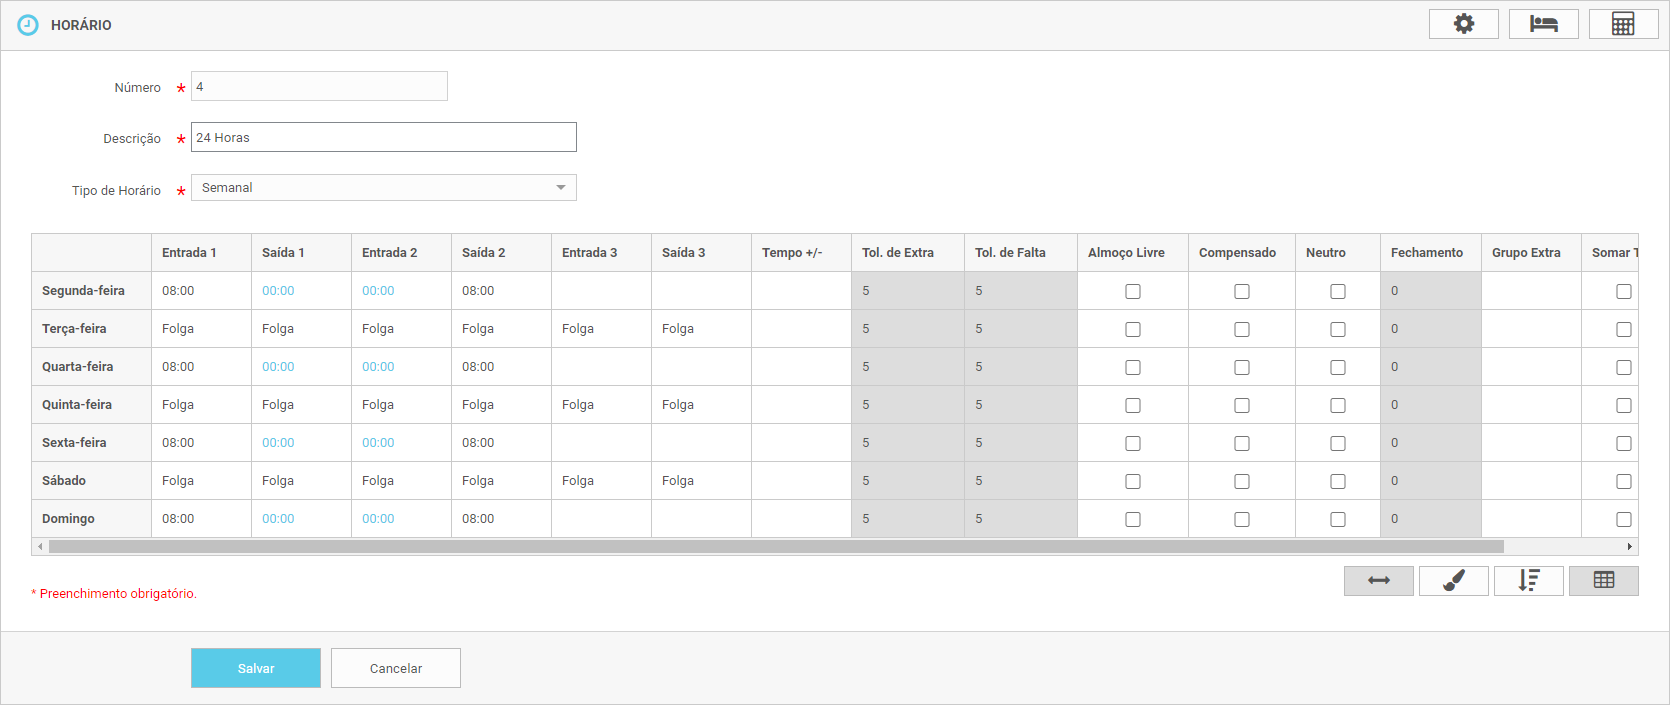The image size is (1670, 705).
Task: Click the Cancelar button
Action: click(395, 668)
